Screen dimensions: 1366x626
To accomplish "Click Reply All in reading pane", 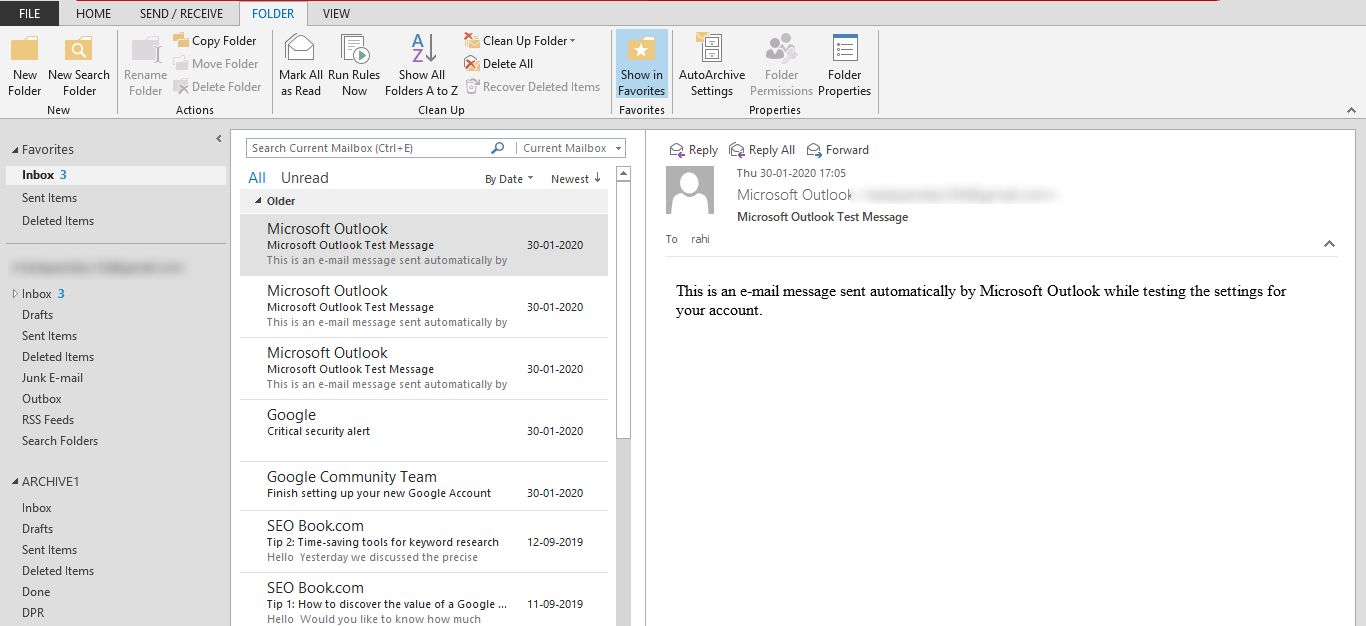I will (762, 150).
